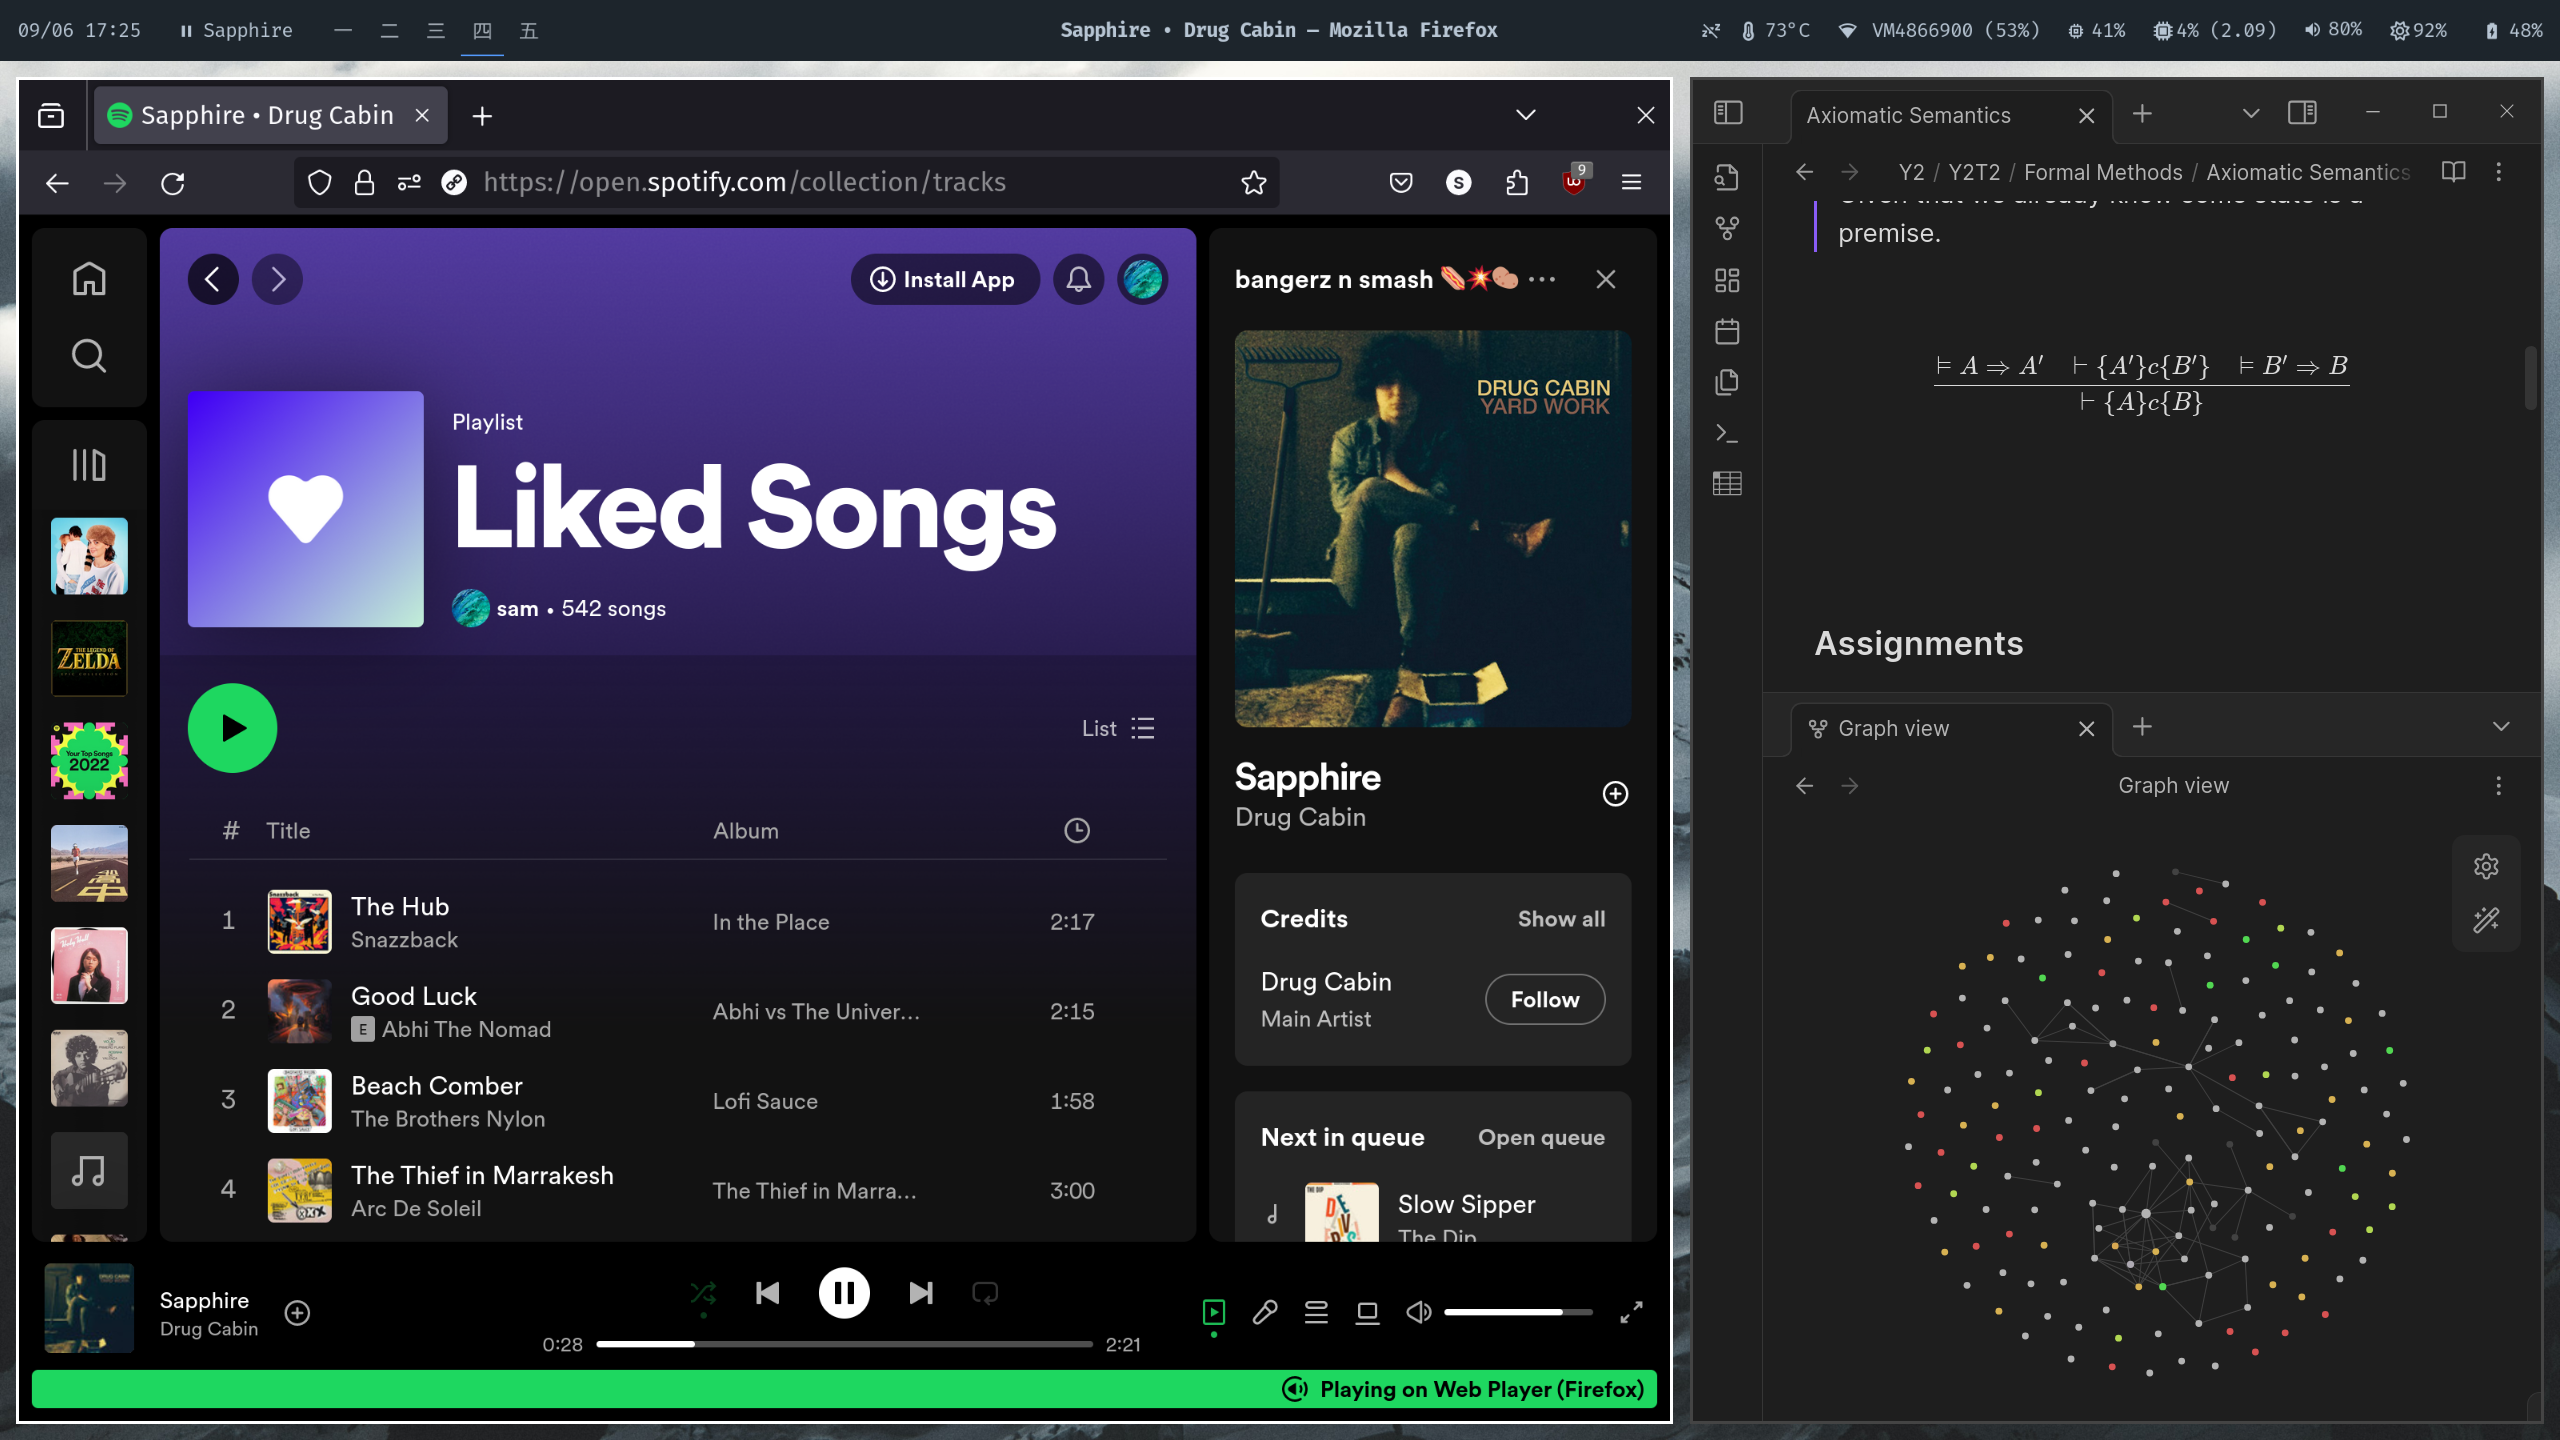The width and height of the screenshot is (2560, 1440).
Task: Open the Obsidian command palette terminal icon
Action: click(1727, 433)
